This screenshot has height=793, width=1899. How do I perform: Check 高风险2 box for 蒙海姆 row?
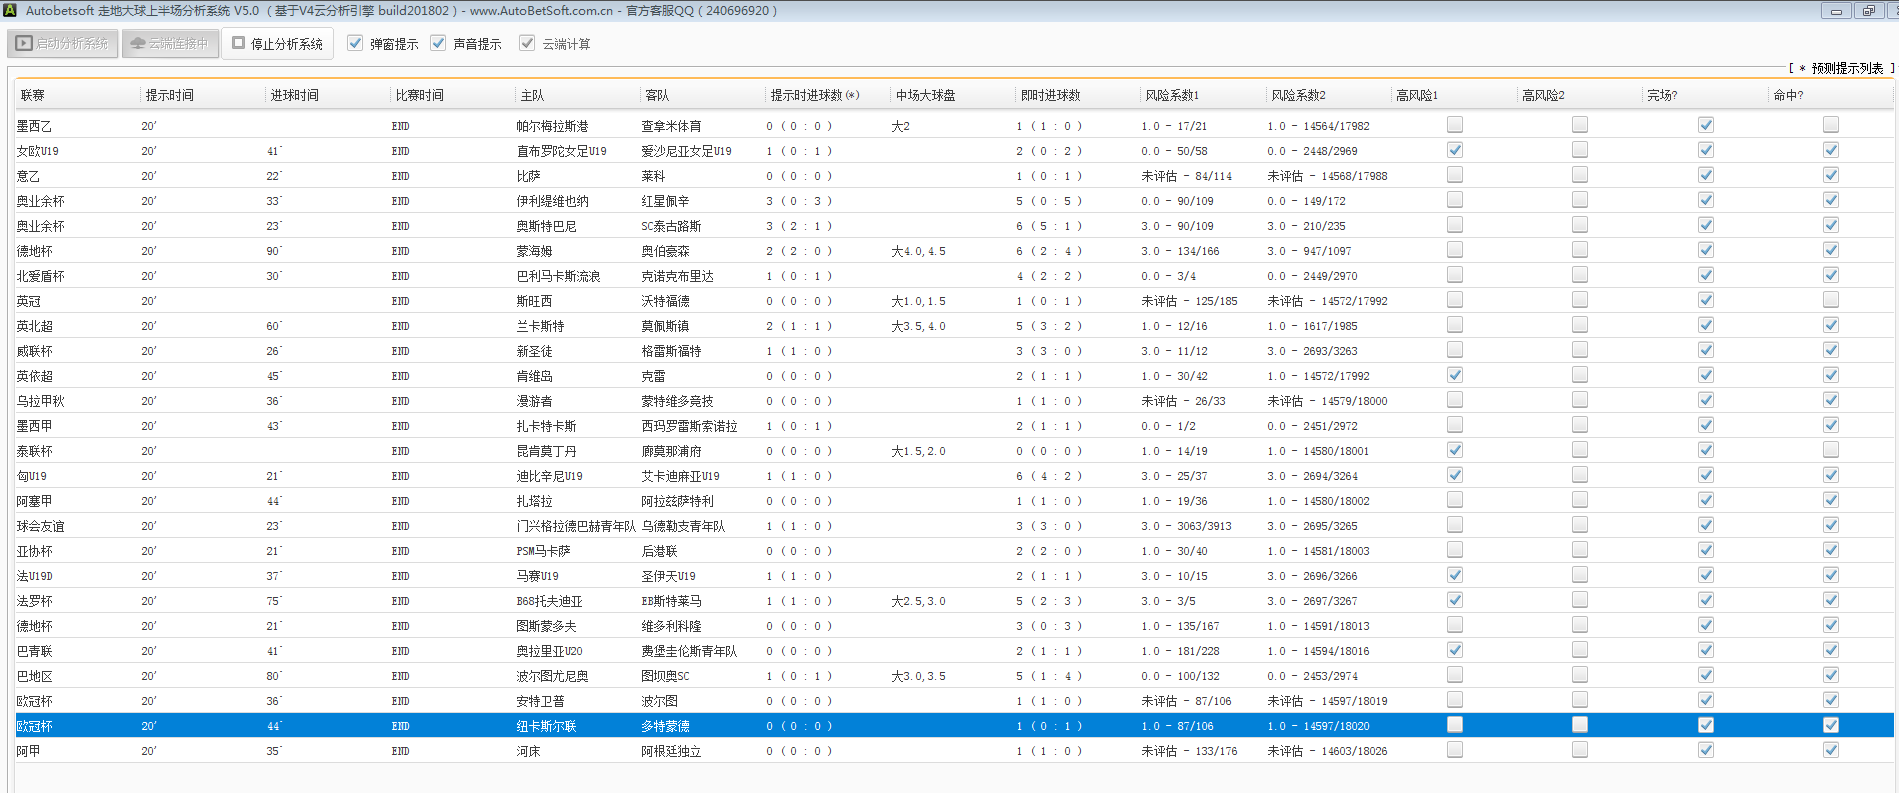click(1580, 250)
